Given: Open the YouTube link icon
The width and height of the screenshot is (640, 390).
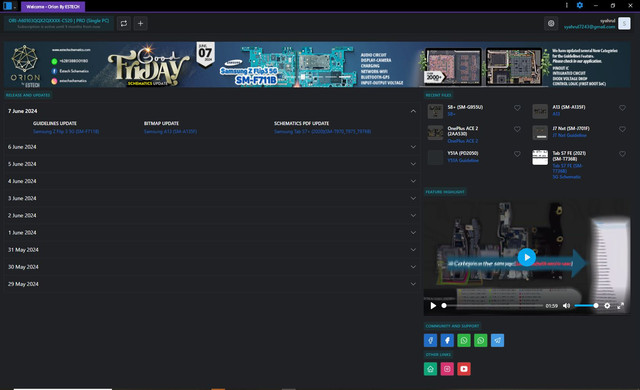Looking at the screenshot, I should (x=464, y=369).
